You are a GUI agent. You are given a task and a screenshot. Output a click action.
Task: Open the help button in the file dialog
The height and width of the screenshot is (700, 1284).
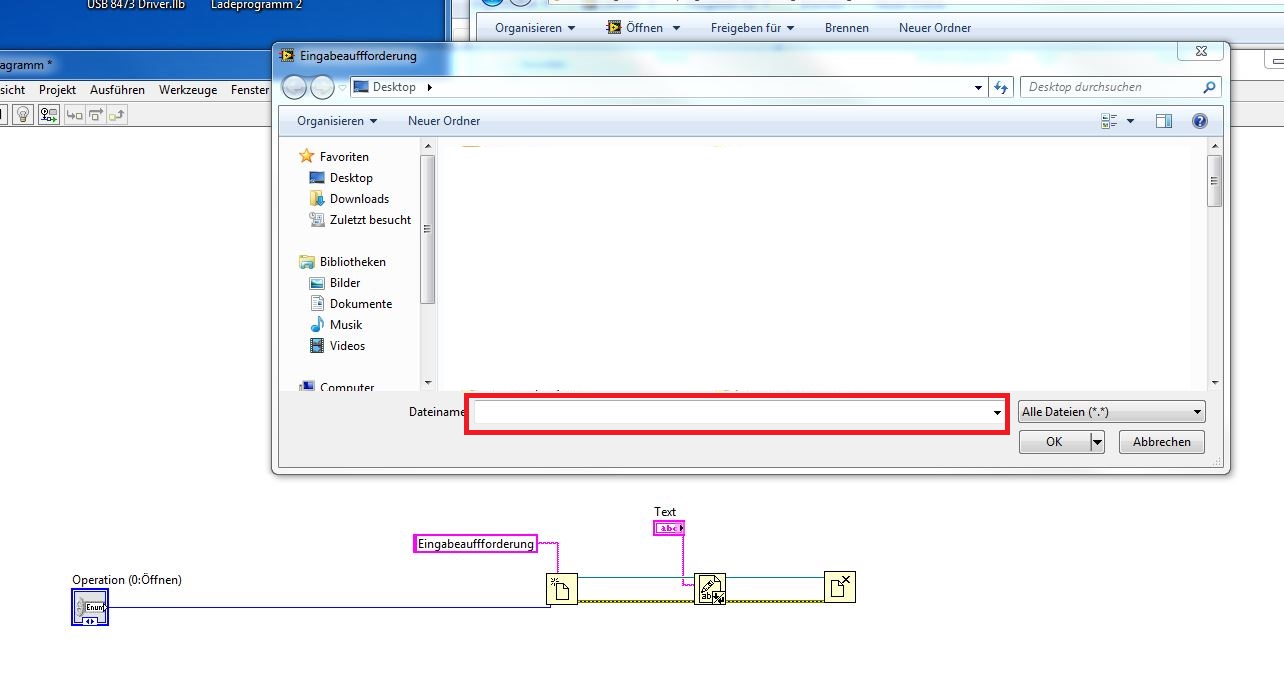(x=1200, y=121)
